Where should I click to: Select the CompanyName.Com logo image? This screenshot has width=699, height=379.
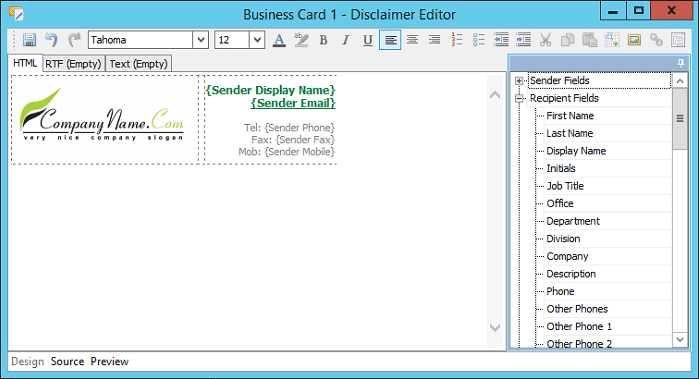pyautogui.click(x=102, y=115)
